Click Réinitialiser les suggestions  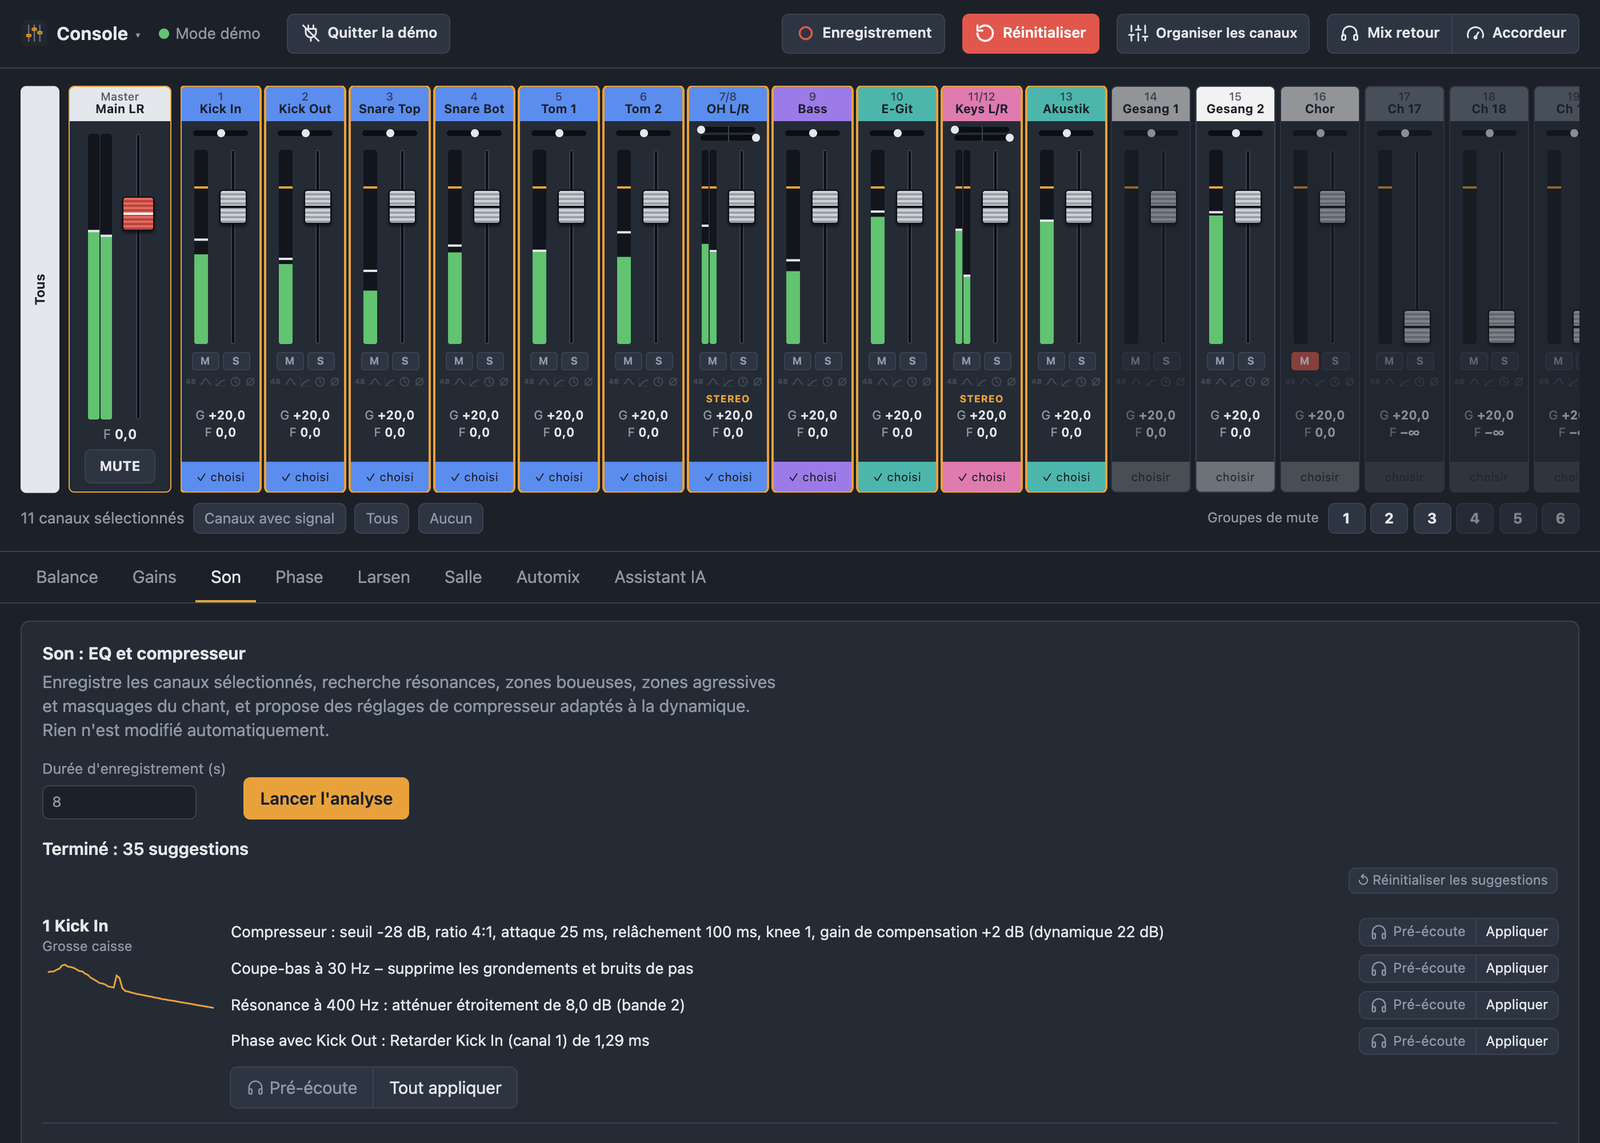(1453, 880)
